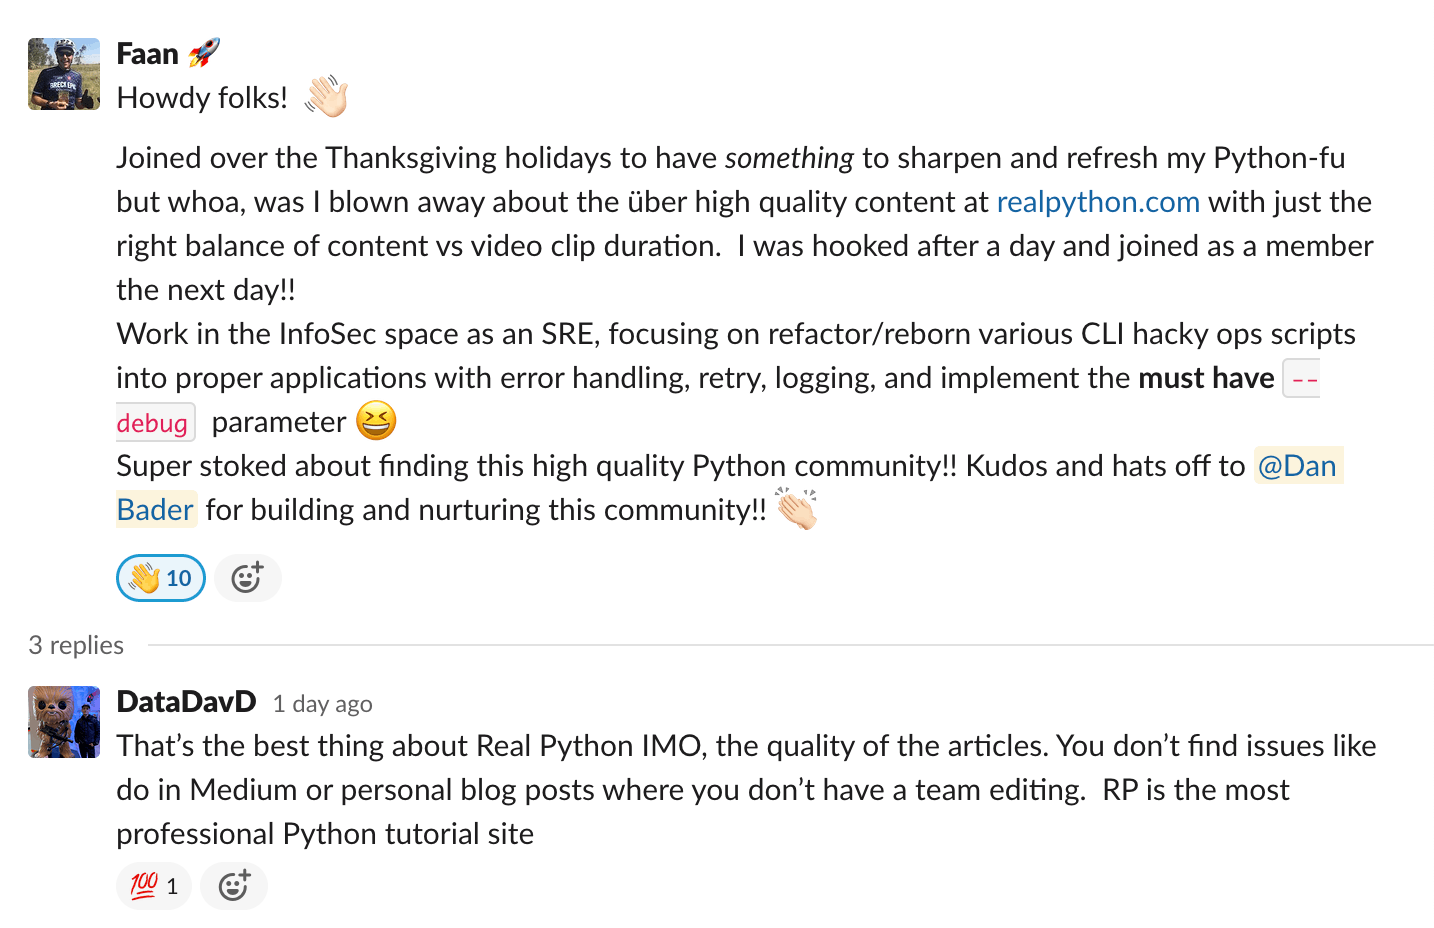Select the inline code snippet debug
The width and height of the screenshot is (1434, 928).
click(x=155, y=422)
